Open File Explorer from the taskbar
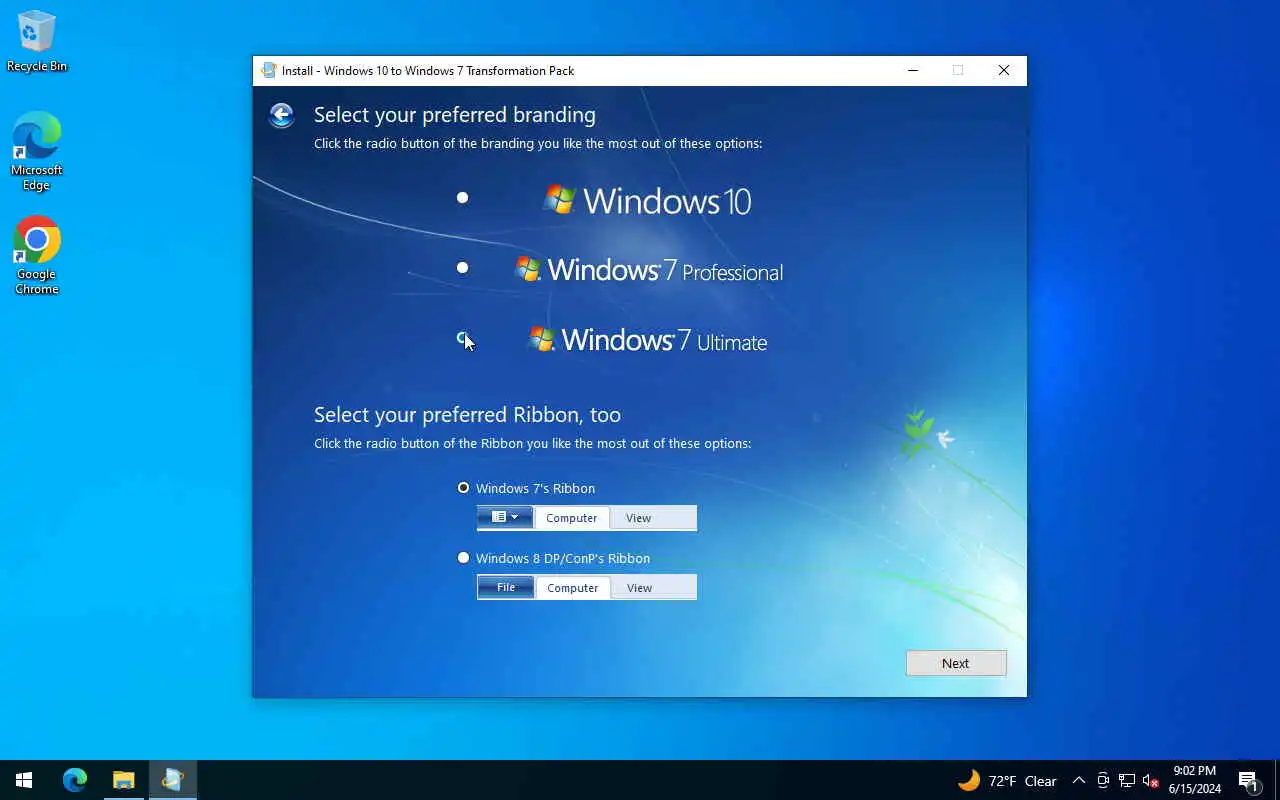 [123, 780]
